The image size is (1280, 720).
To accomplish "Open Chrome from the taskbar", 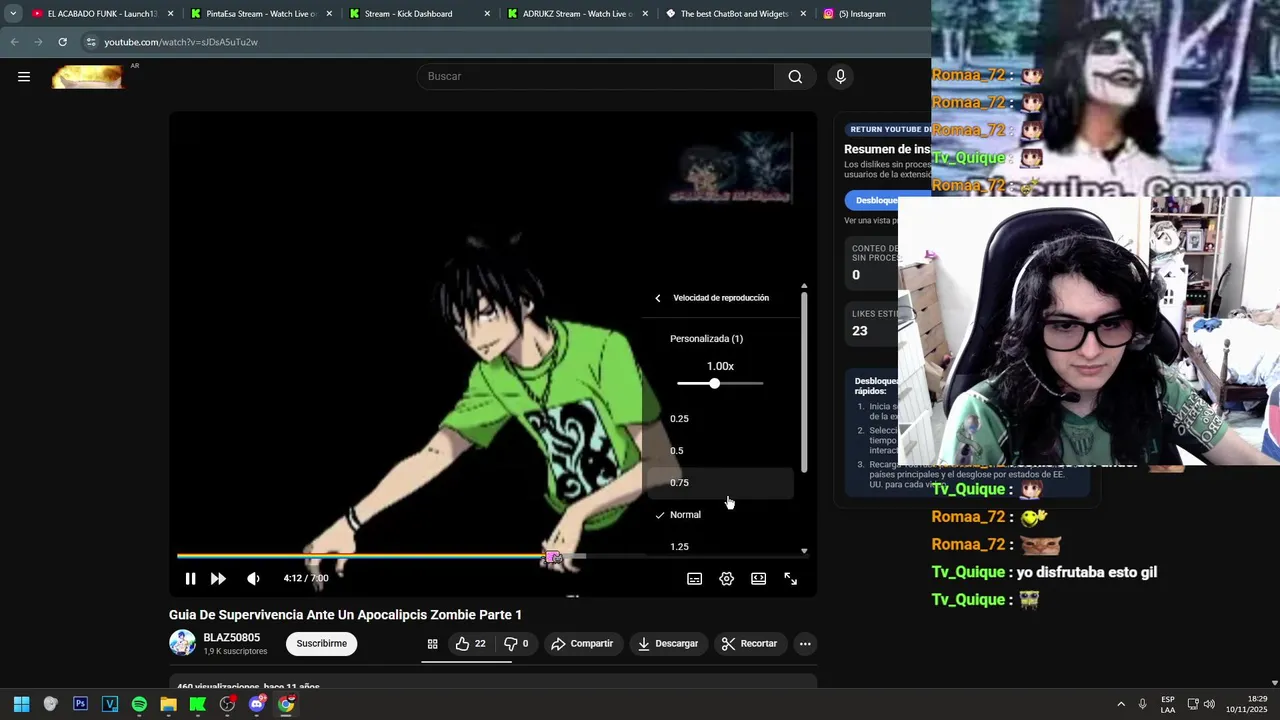I will pos(286,704).
